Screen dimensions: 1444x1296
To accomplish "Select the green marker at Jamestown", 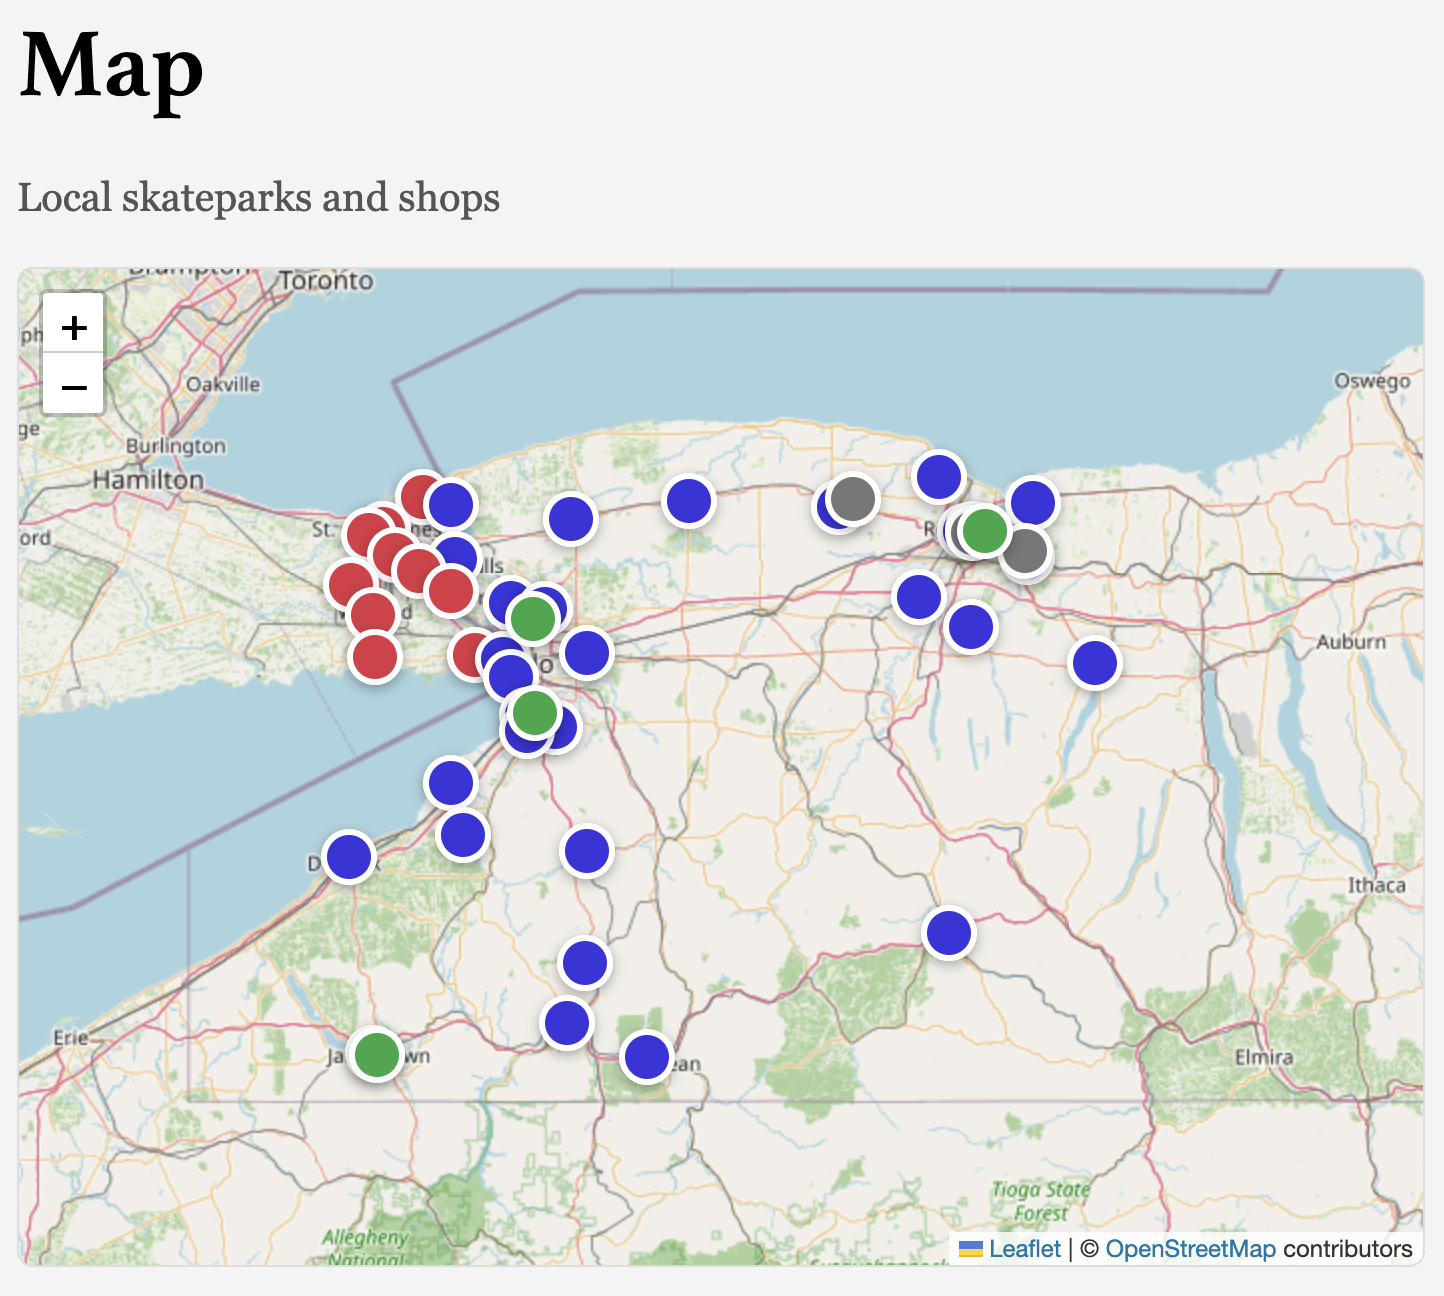I will pyautogui.click(x=376, y=1055).
